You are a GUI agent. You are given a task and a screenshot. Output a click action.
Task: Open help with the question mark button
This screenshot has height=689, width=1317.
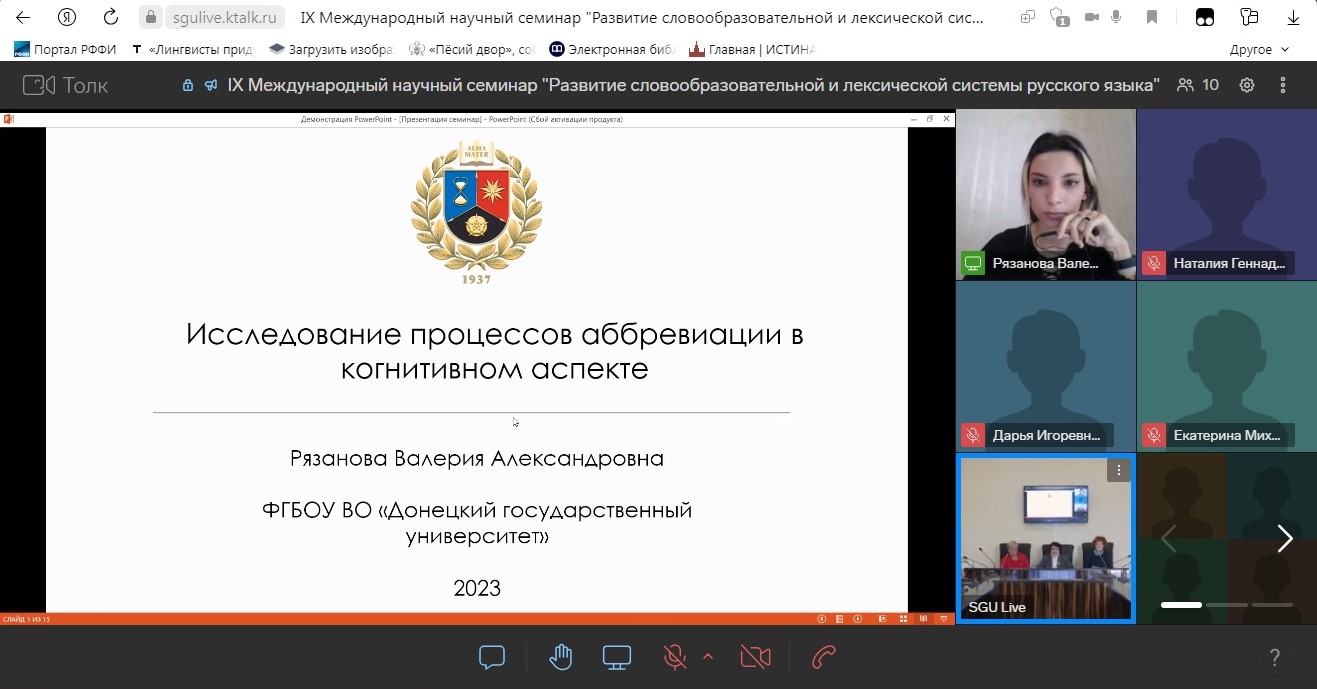[1274, 657]
